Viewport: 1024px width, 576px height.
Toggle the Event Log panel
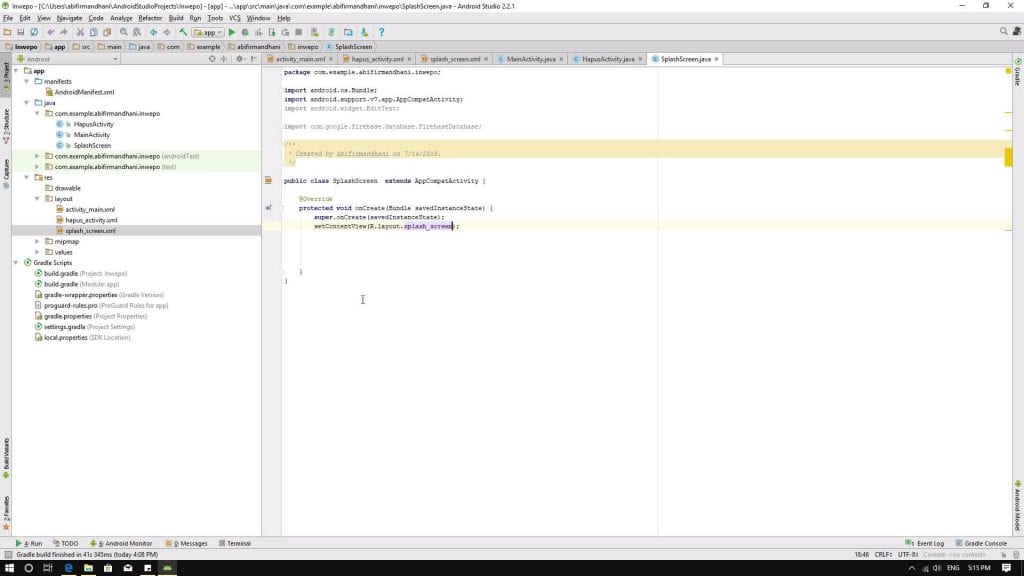click(928, 543)
